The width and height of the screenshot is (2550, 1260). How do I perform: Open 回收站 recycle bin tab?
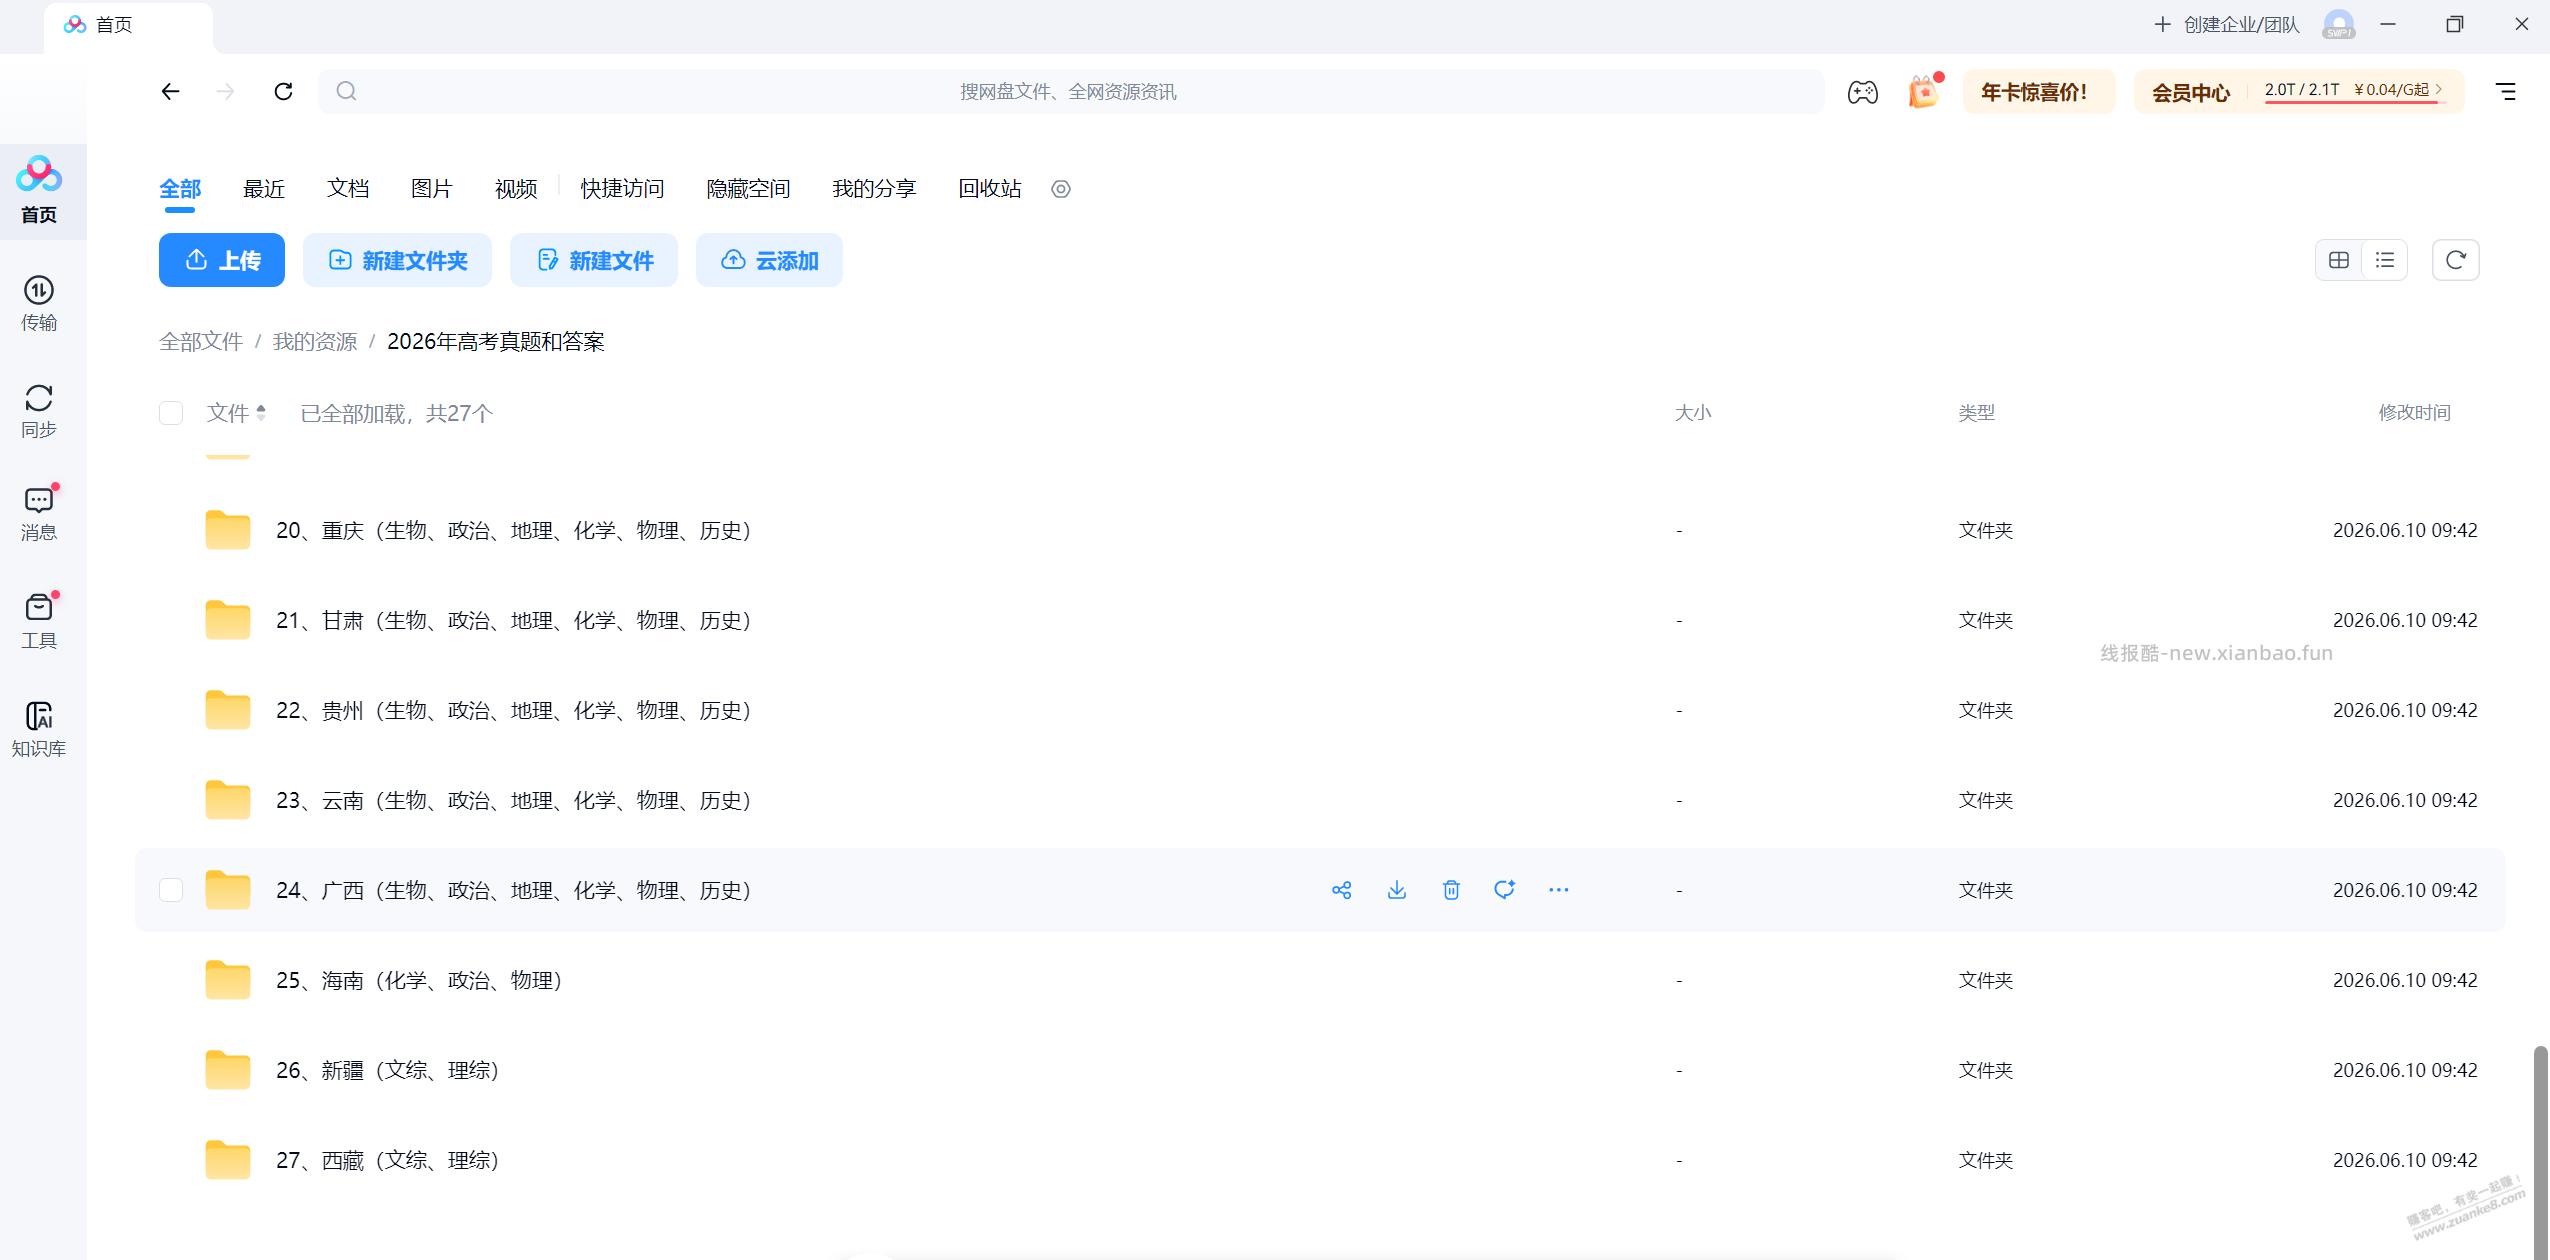[990, 189]
